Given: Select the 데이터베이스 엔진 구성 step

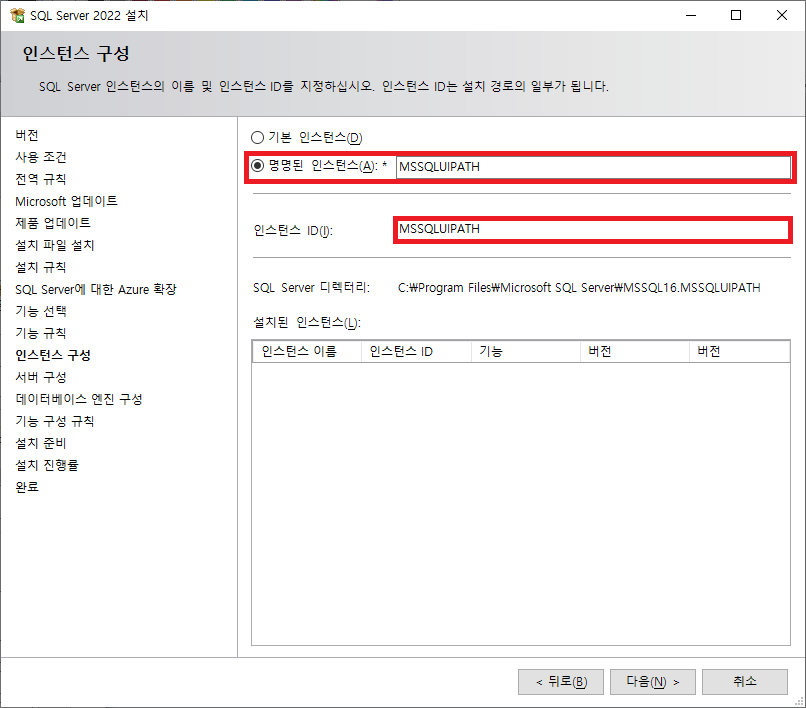Looking at the screenshot, I should pyautogui.click(x=79, y=399).
